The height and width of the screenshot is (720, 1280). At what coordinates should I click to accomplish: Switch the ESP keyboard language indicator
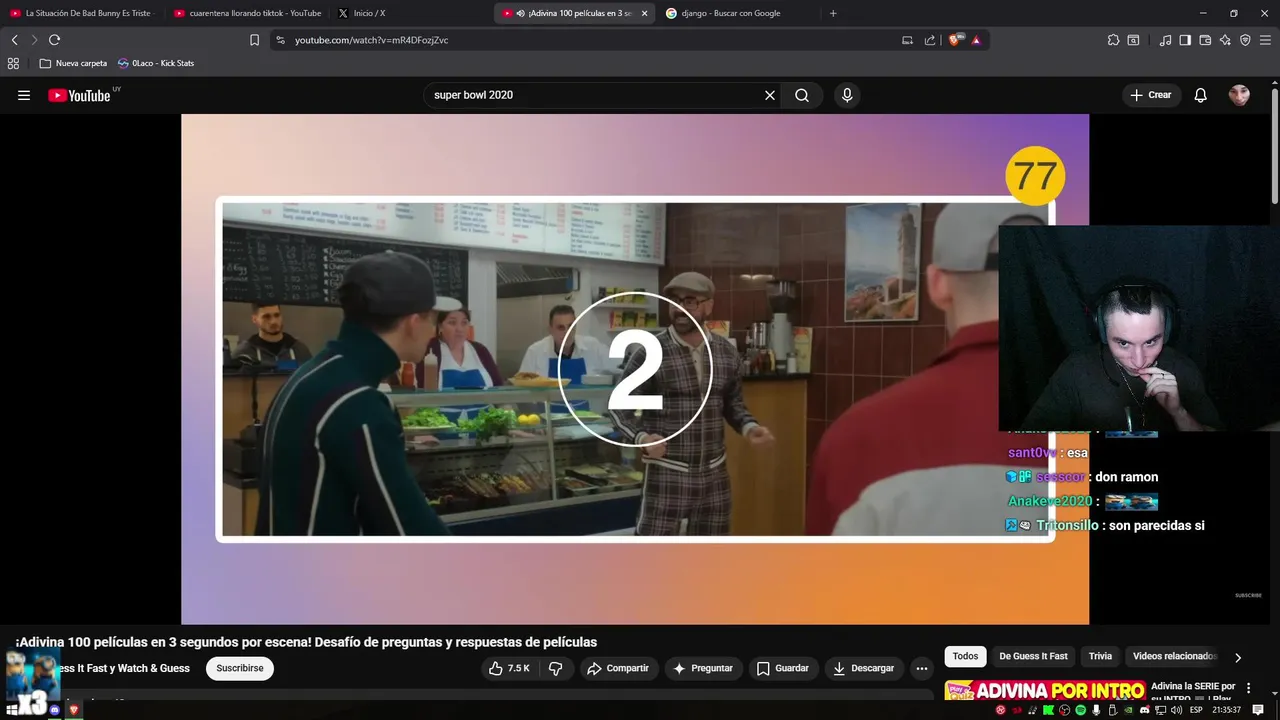(1196, 710)
